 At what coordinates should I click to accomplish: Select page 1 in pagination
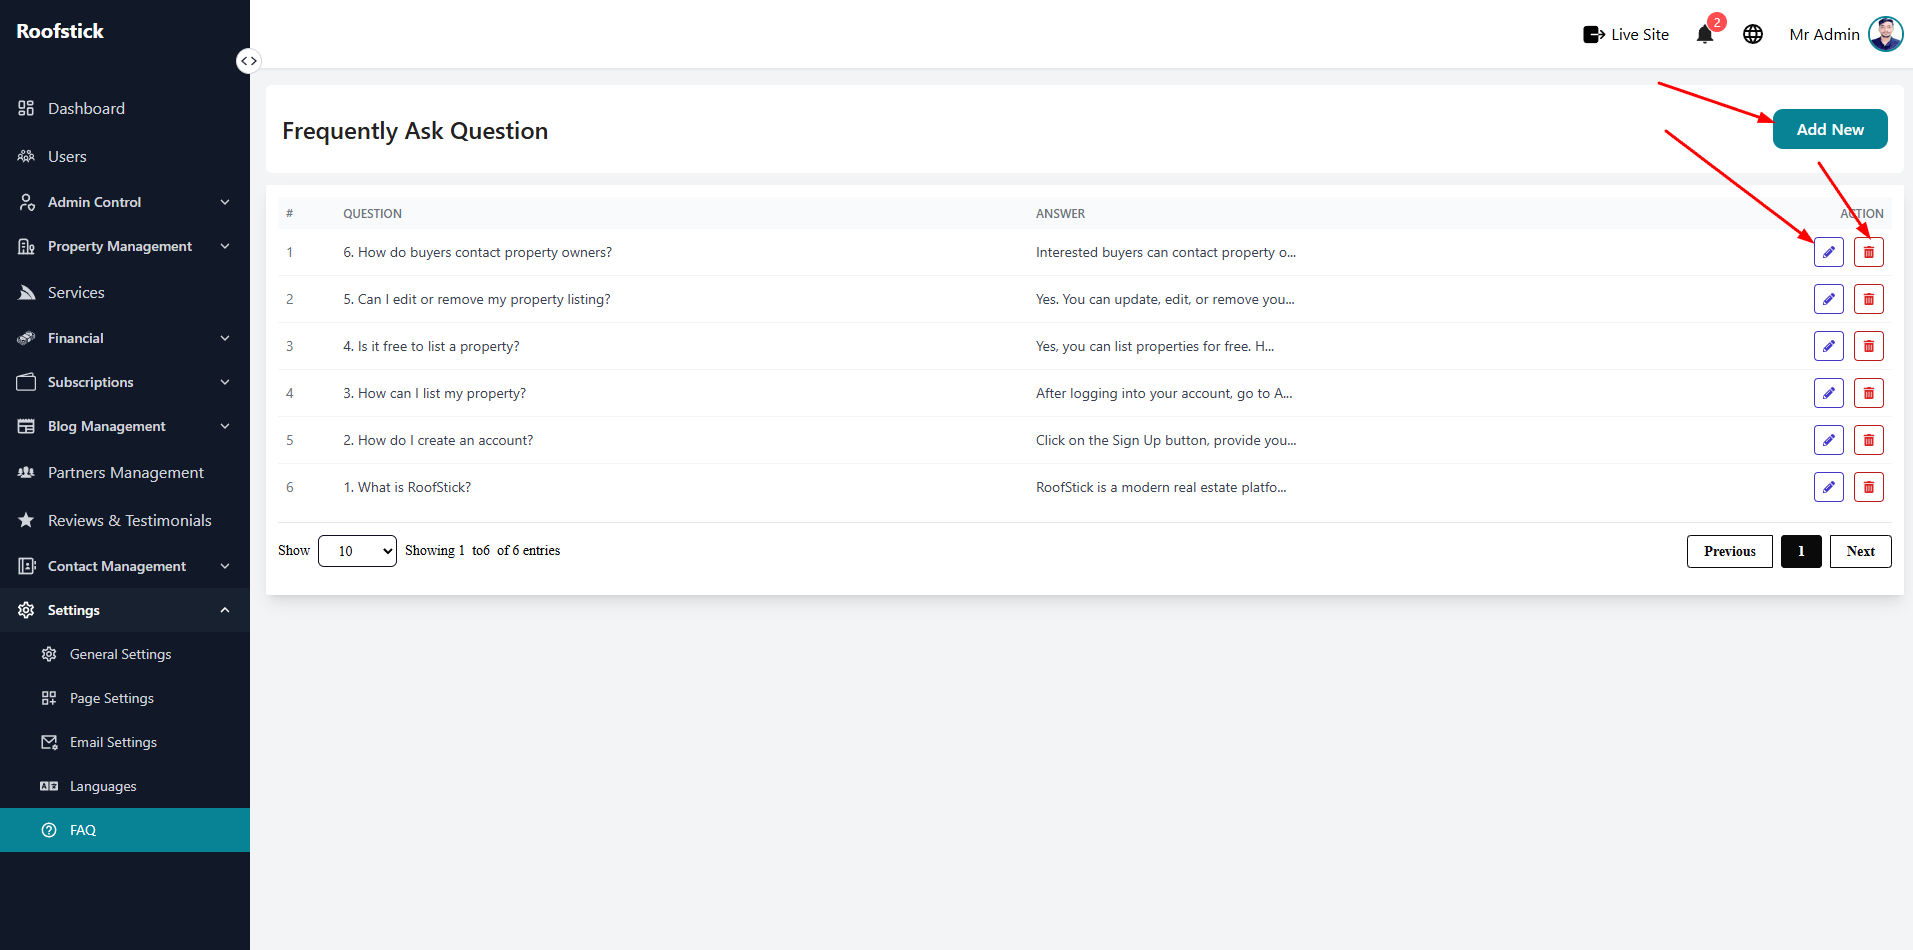coord(1801,551)
